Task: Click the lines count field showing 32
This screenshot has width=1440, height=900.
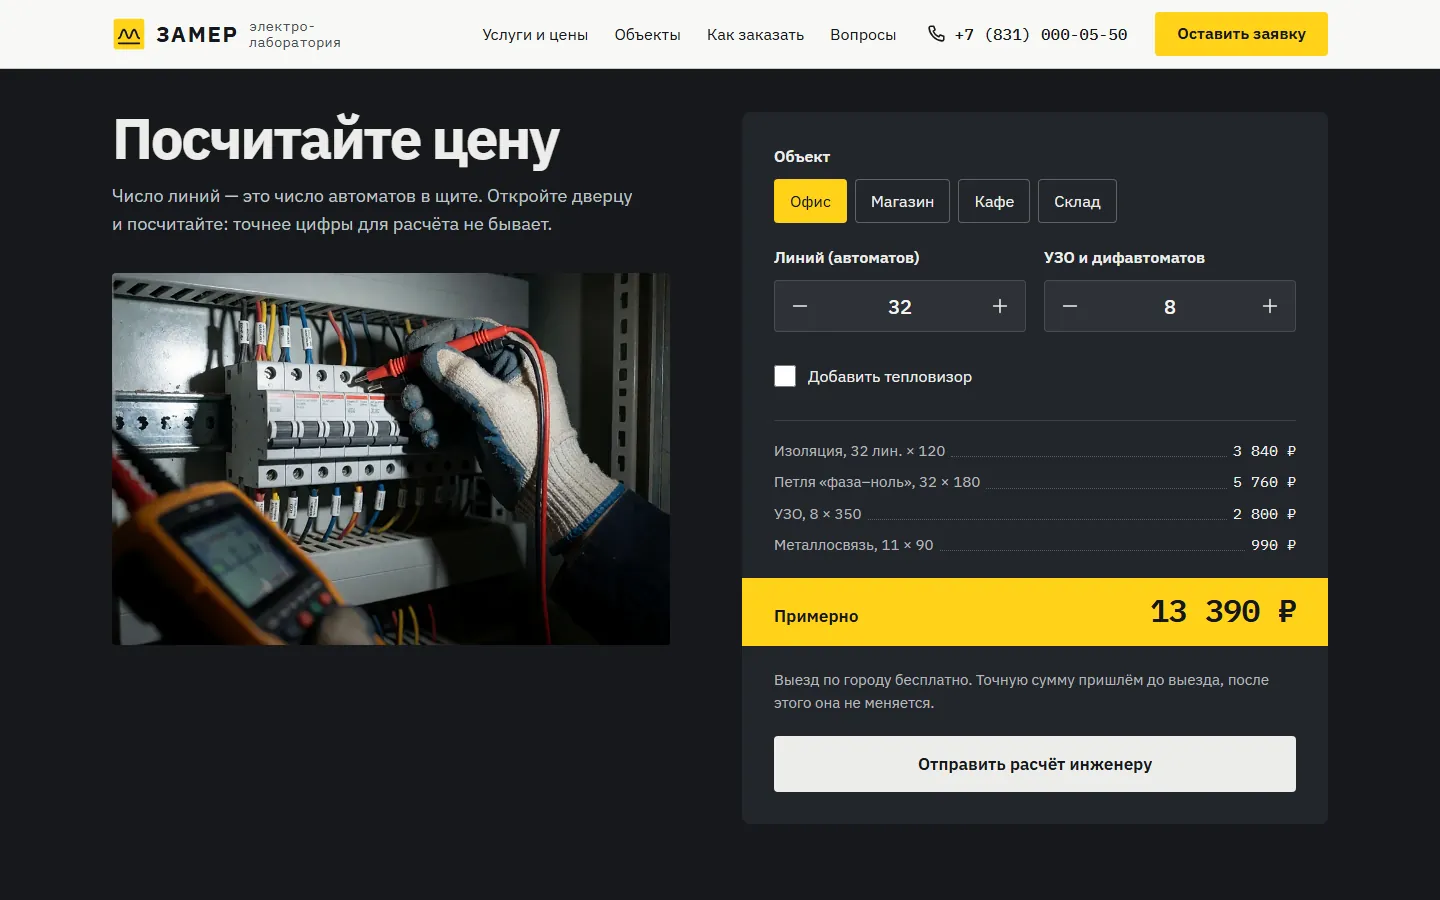Action: [900, 306]
